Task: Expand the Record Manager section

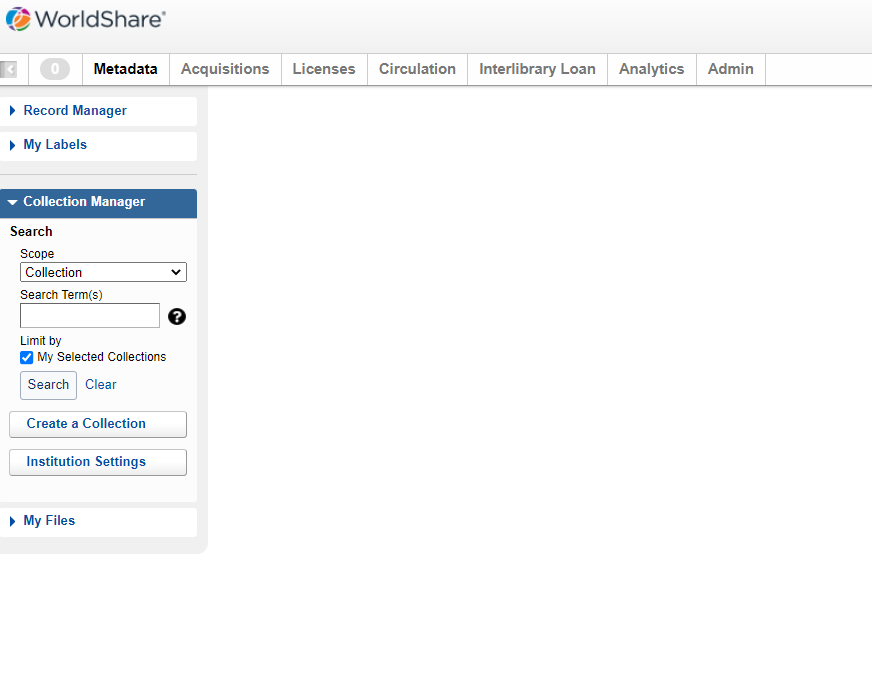Action: [98, 111]
